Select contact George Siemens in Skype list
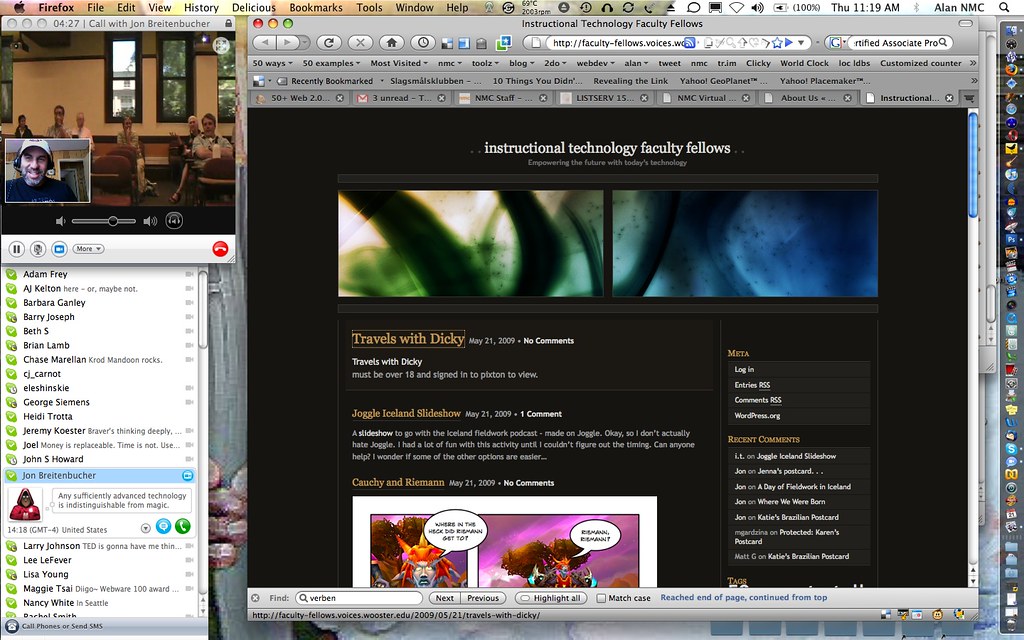Viewport: 1024px width, 640px height. pyautogui.click(x=56, y=402)
